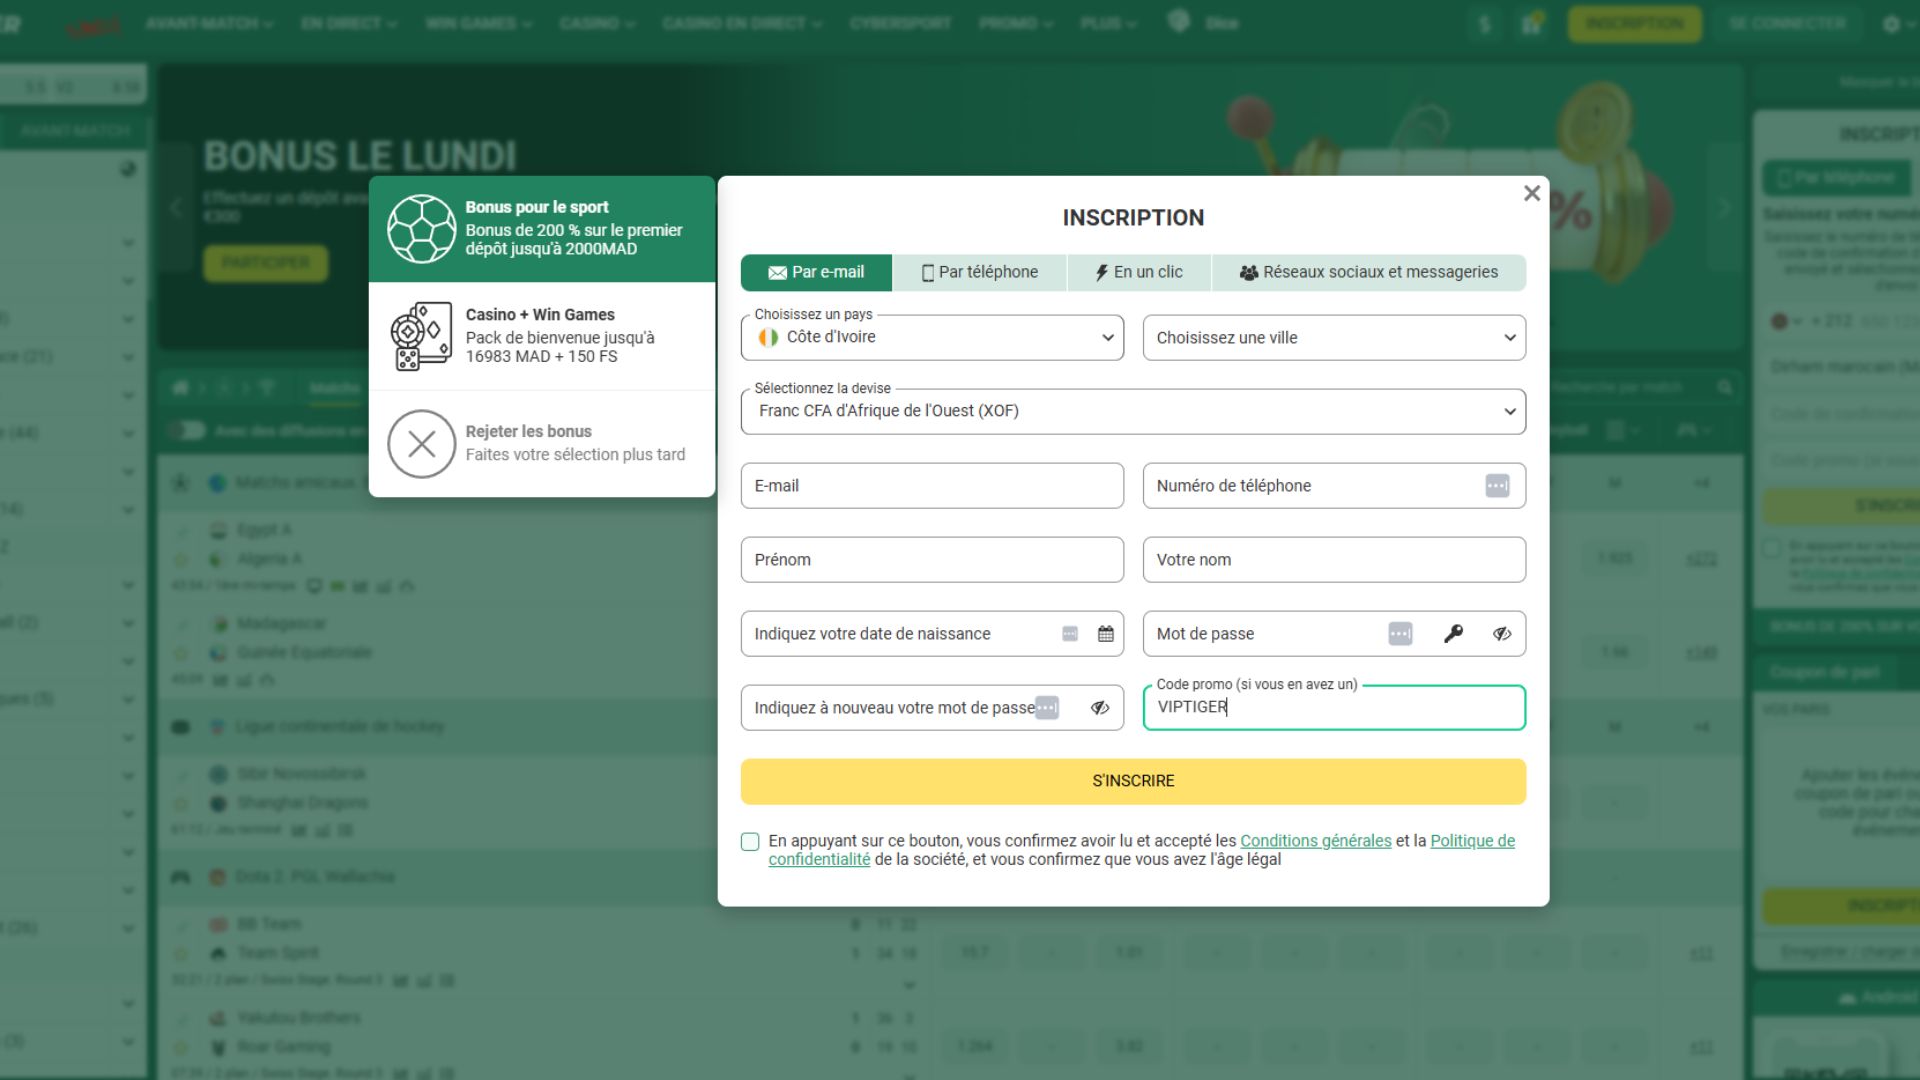Click into the Prénom input field
The width and height of the screenshot is (1920, 1080).
pos(932,560)
